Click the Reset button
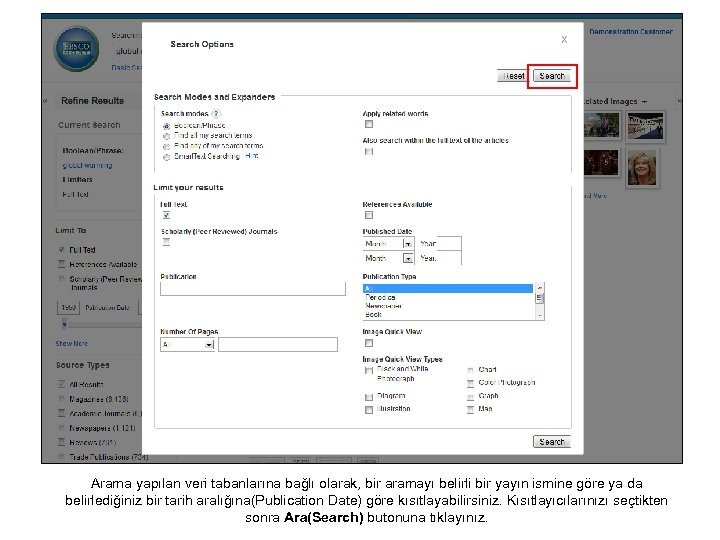 point(513,76)
